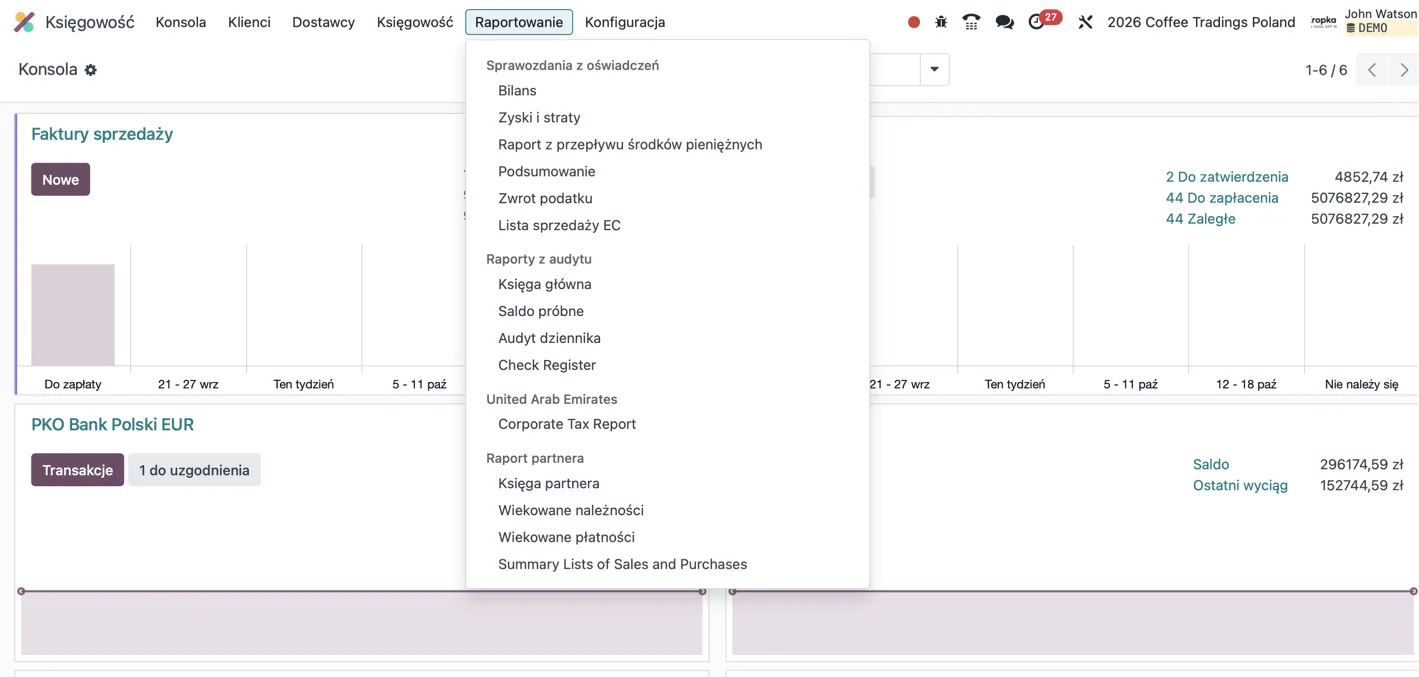Select Zyski i straty report
1419x677 pixels.
coord(668,118)
